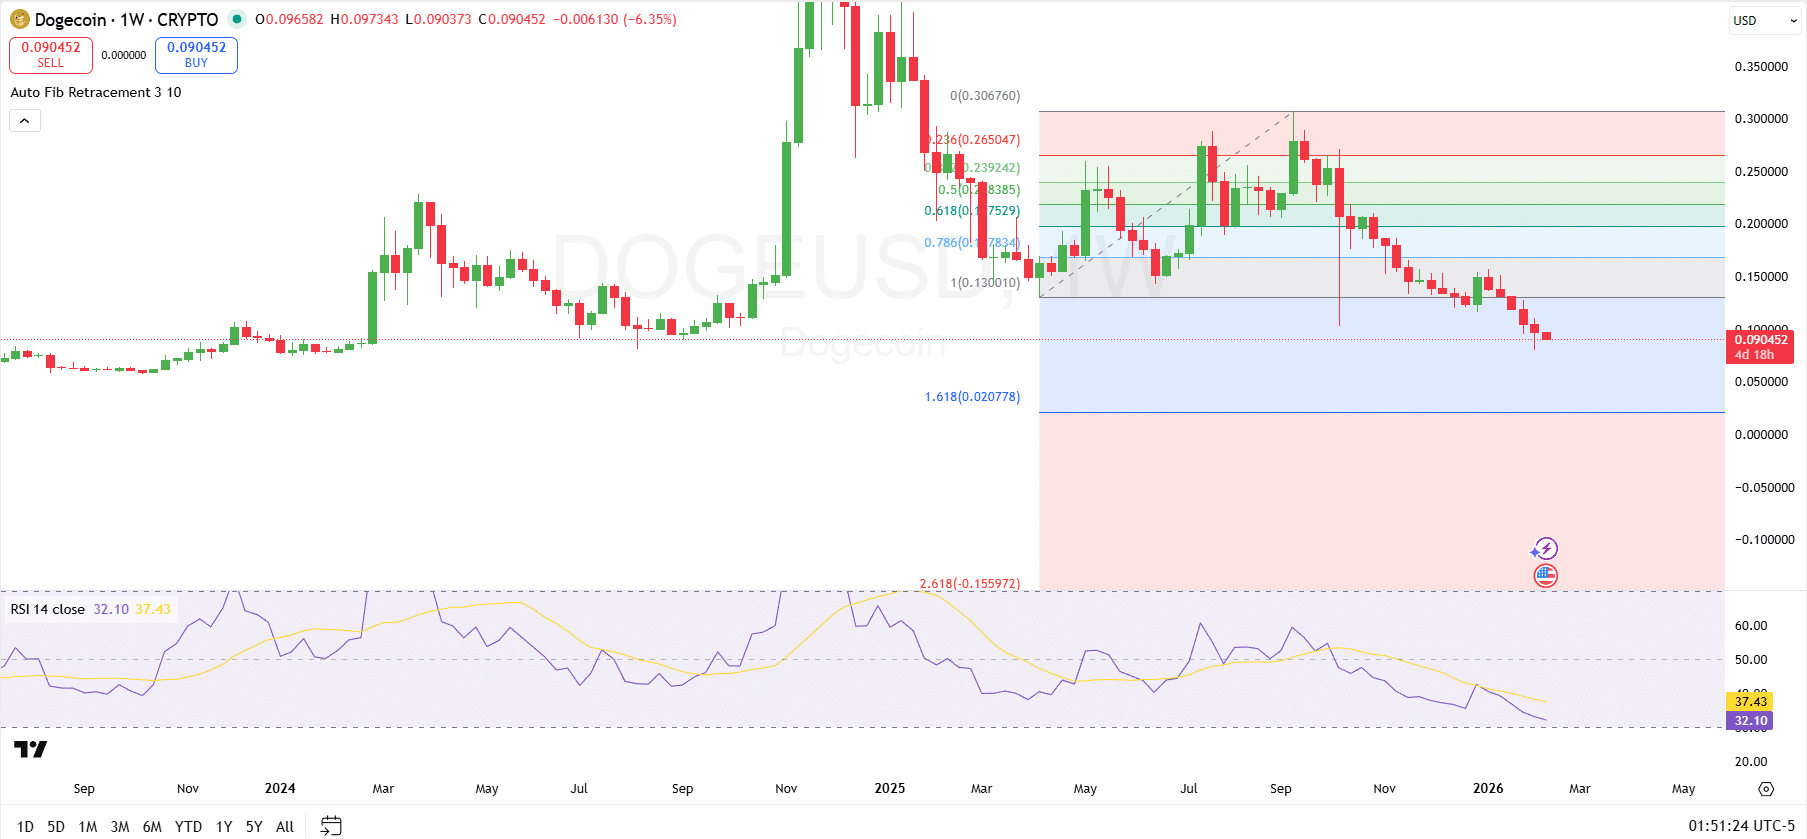
Task: Click the RSI 14 close indicator label
Action: pyautogui.click(x=48, y=609)
